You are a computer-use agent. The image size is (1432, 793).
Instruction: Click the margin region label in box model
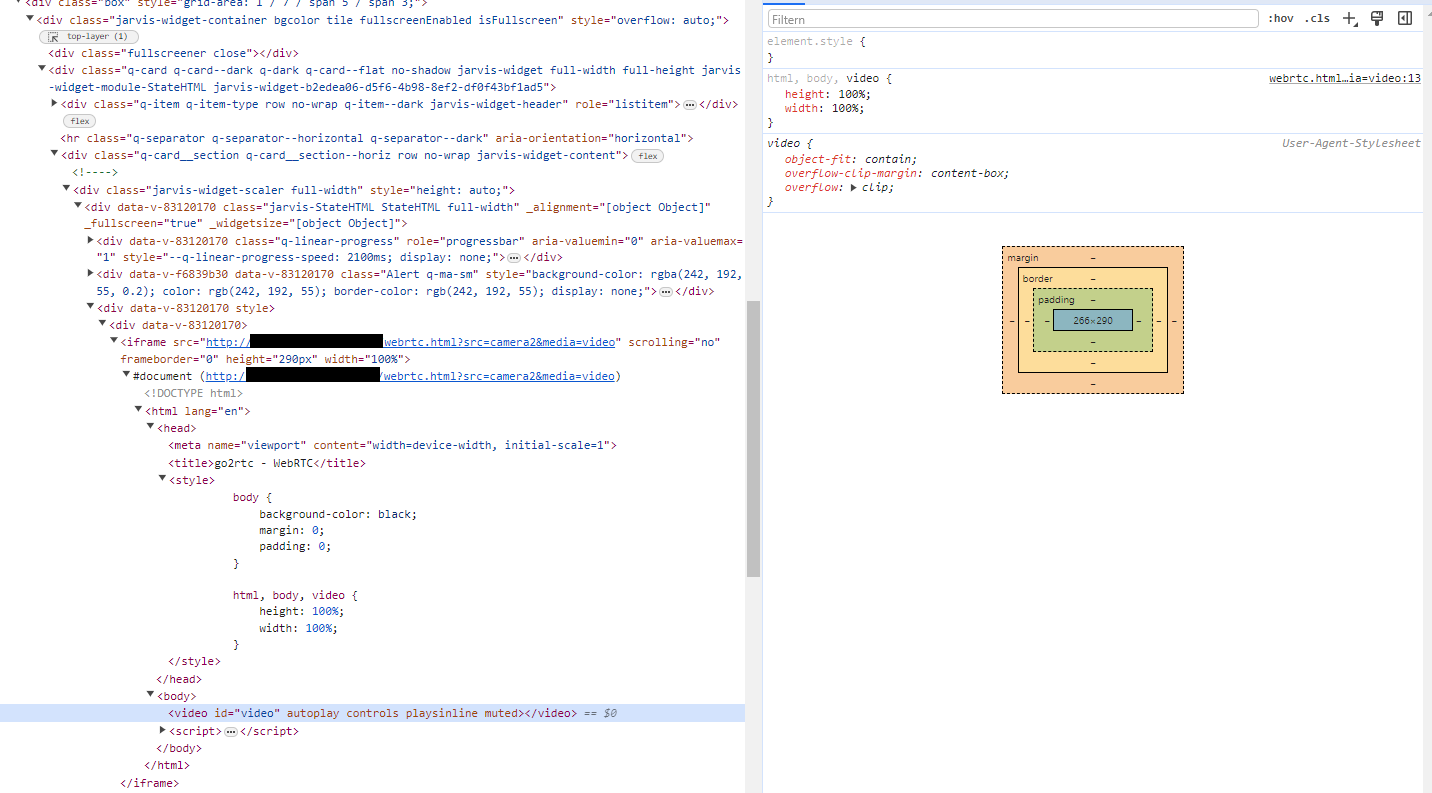tap(1023, 258)
